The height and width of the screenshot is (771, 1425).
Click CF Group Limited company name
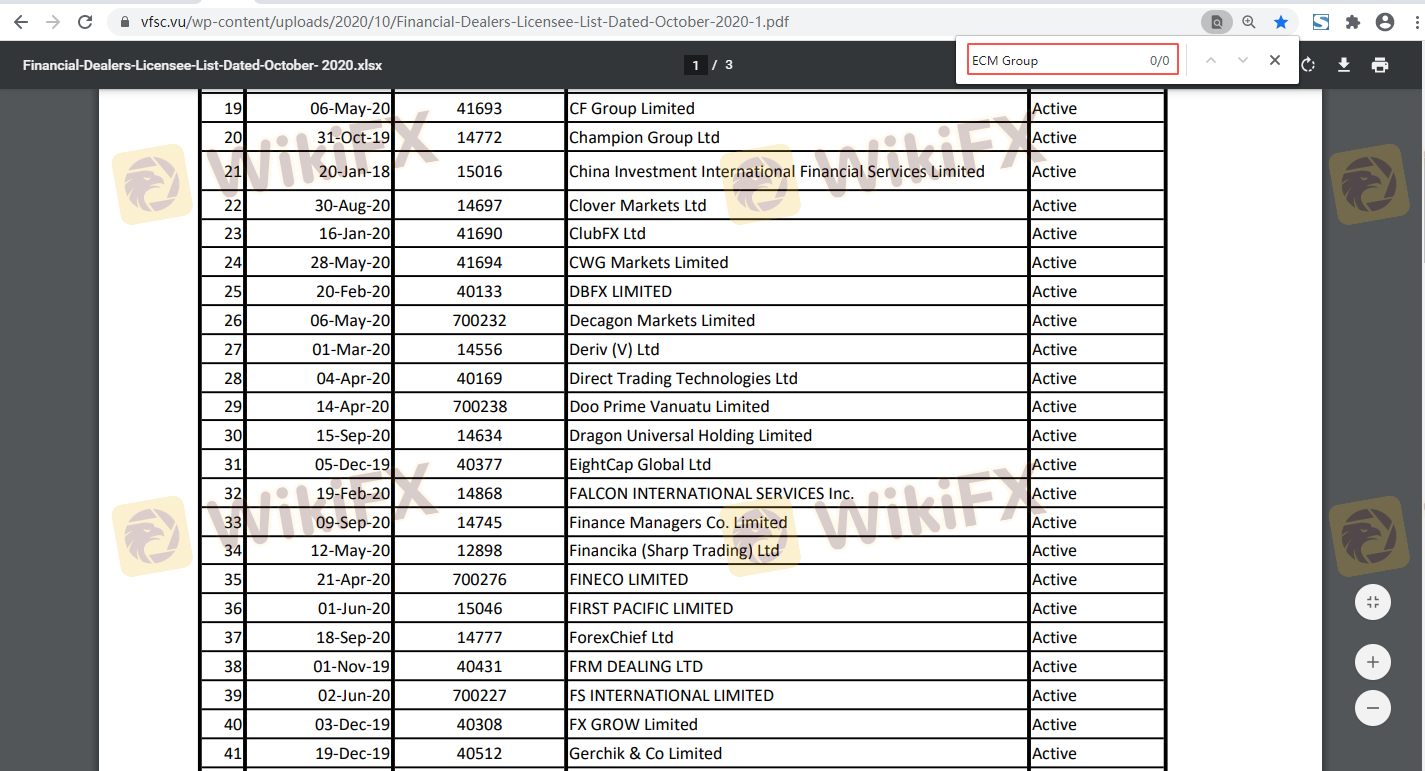[632, 108]
